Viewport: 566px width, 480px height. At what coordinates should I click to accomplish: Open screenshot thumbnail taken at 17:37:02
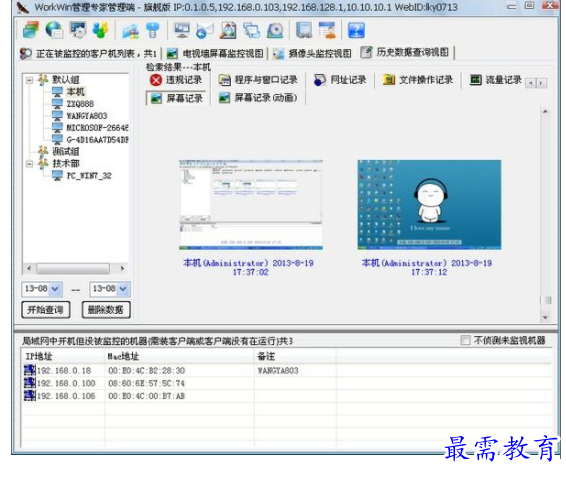[x=251, y=205]
